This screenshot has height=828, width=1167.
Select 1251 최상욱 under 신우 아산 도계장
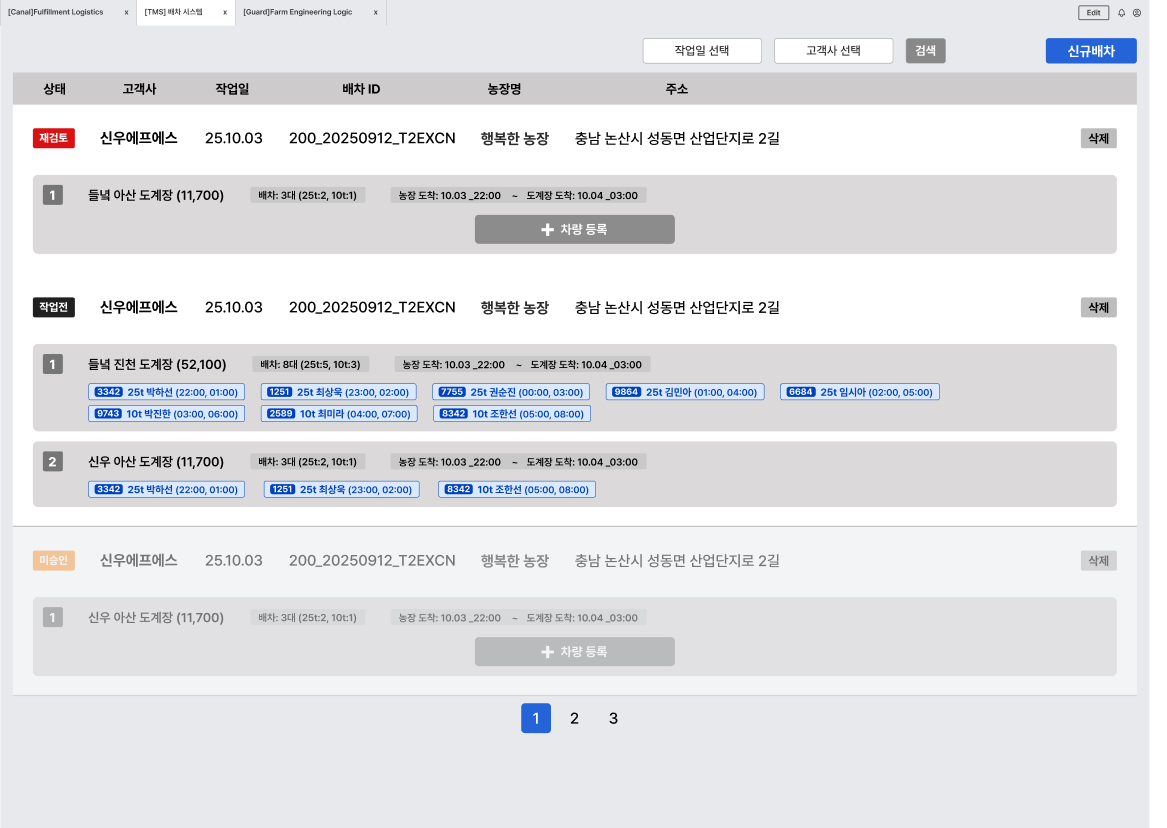[x=342, y=490]
